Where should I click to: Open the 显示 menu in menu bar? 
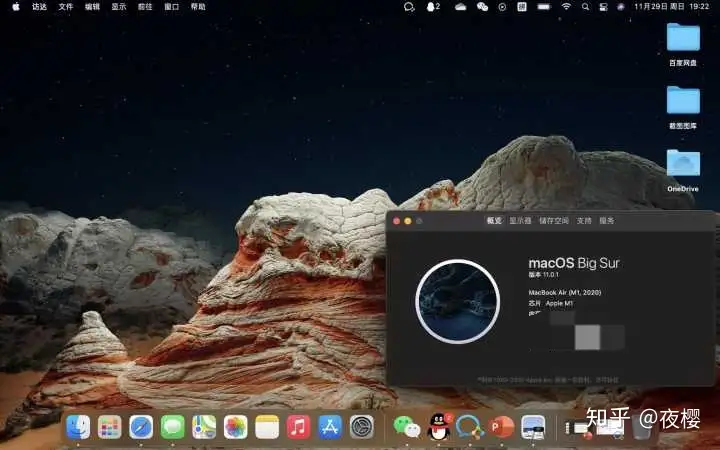(x=118, y=6)
